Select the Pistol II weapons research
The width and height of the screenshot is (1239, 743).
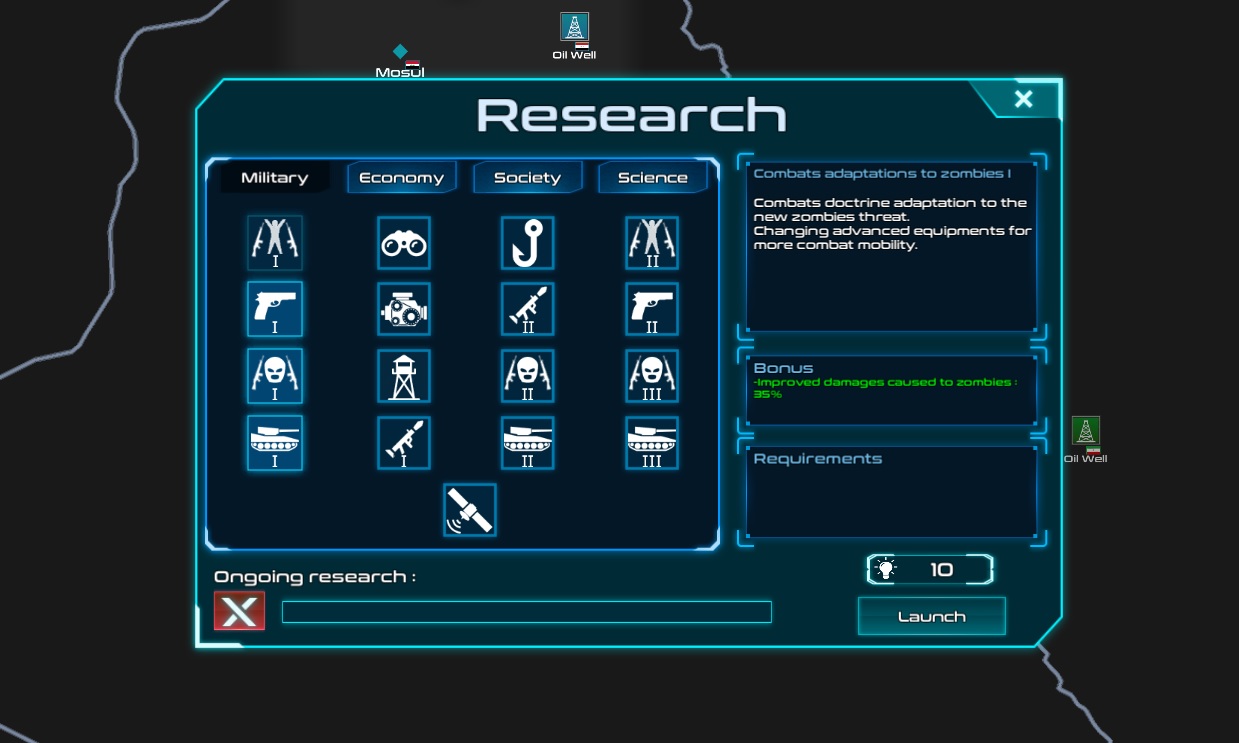[x=652, y=309]
